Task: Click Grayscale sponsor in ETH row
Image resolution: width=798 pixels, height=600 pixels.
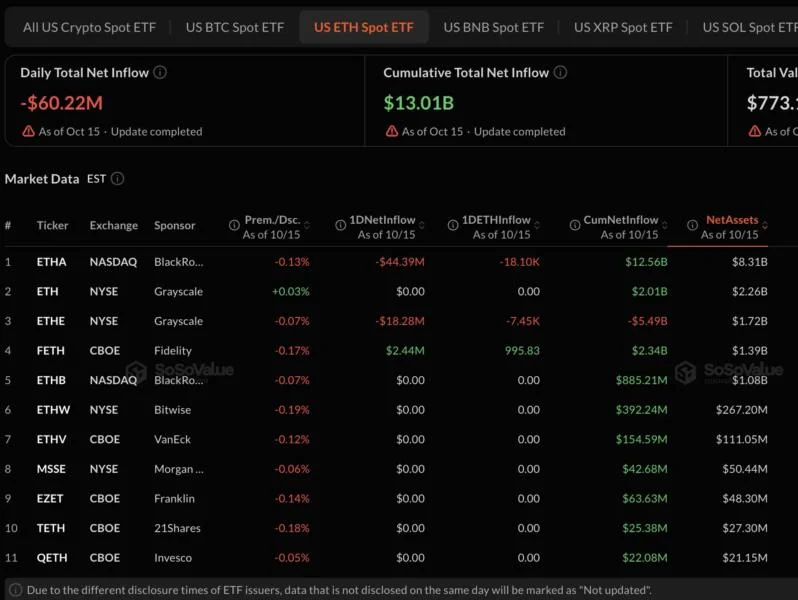Action: [178, 291]
